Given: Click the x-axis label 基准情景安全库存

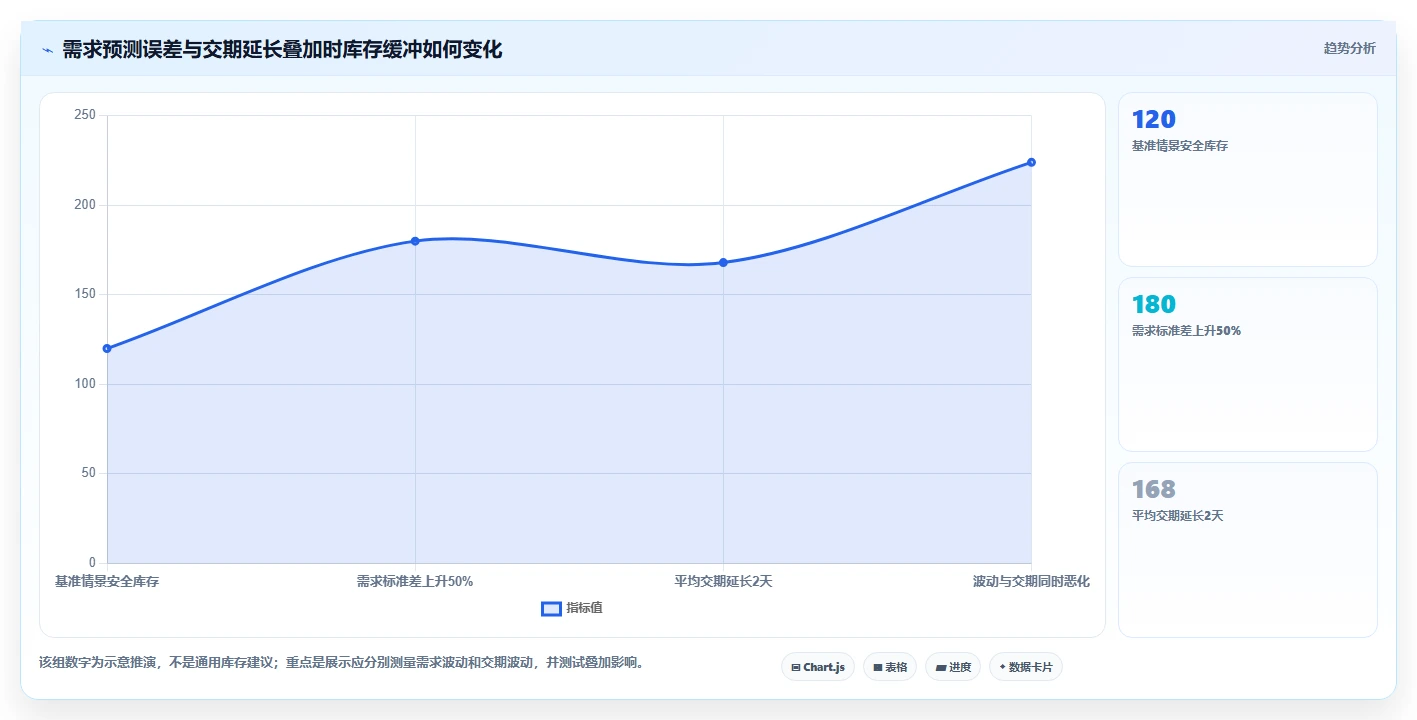Looking at the screenshot, I should click(x=107, y=582).
